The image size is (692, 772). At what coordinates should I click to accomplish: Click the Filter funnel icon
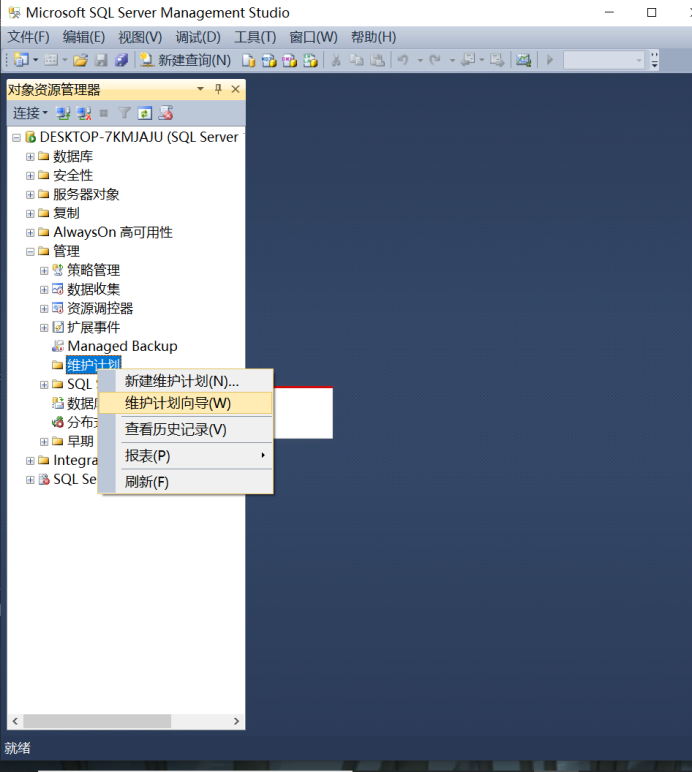125,114
